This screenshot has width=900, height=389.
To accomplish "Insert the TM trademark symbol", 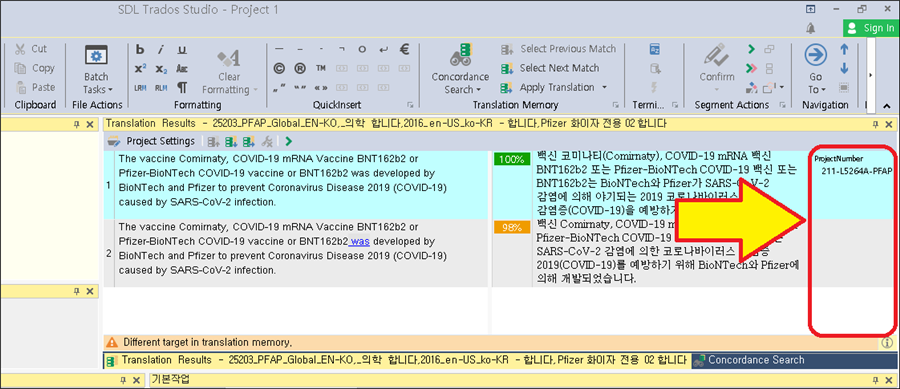I will (320, 68).
